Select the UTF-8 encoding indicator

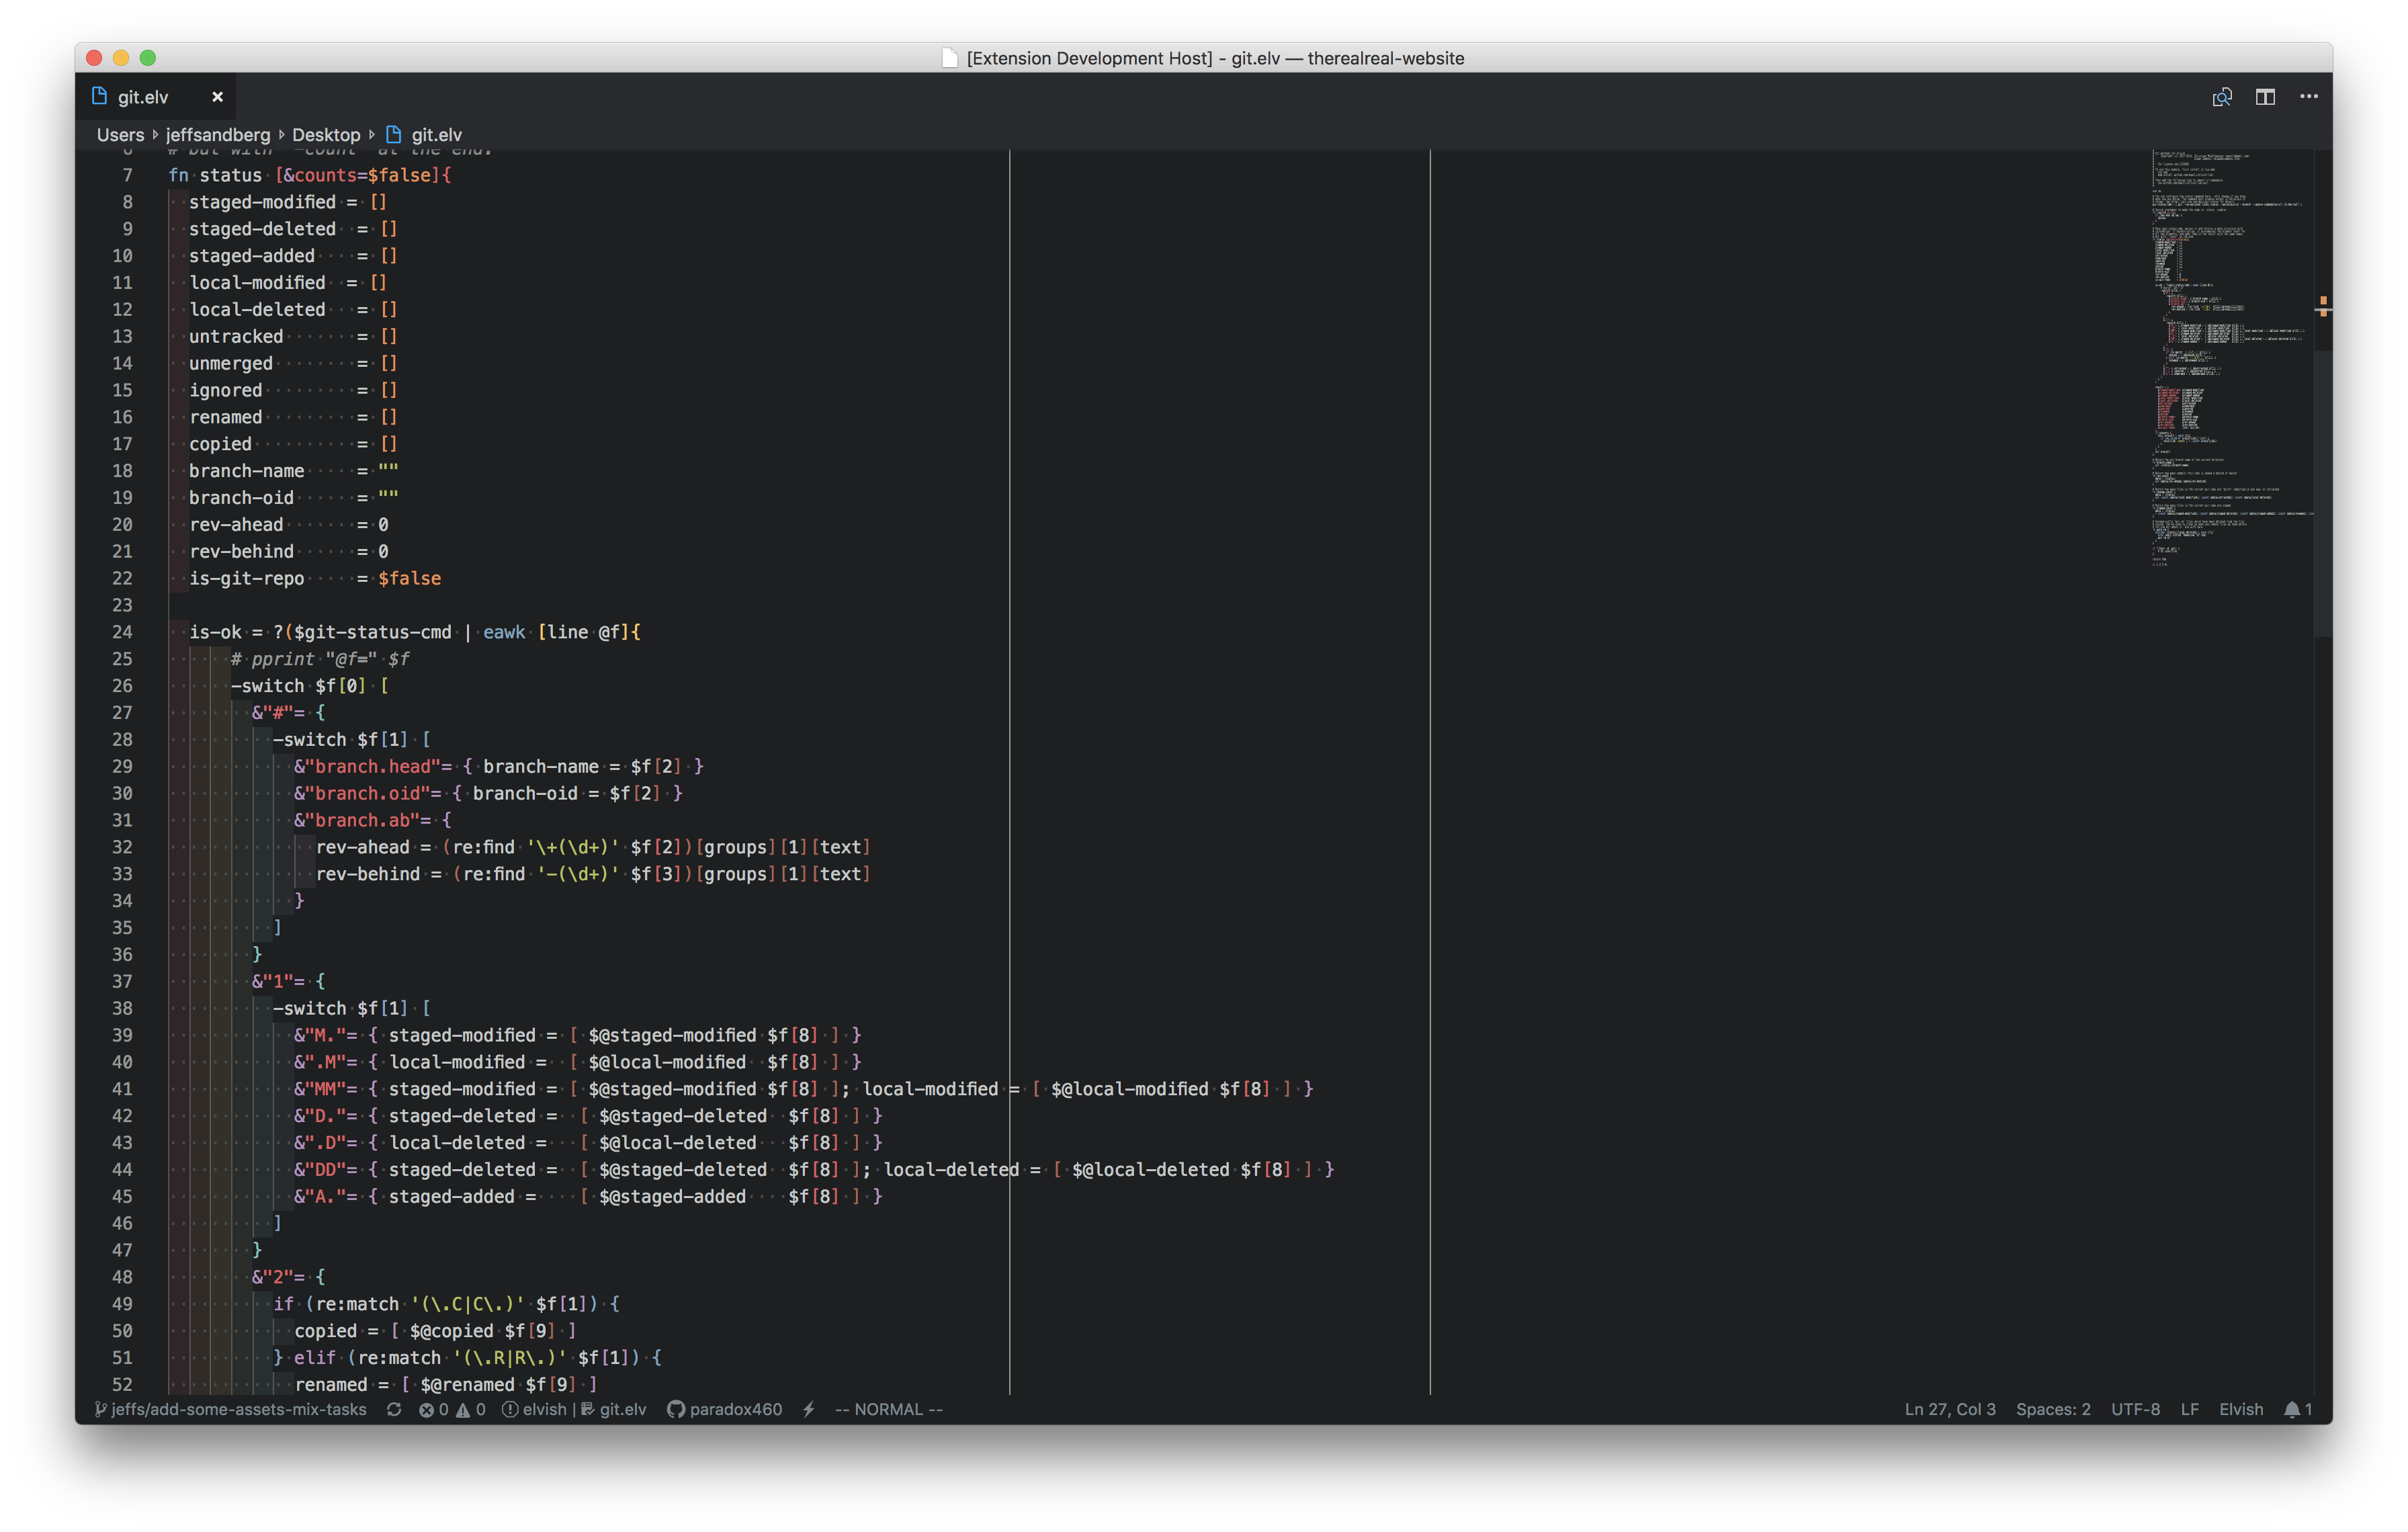pos(2135,1409)
